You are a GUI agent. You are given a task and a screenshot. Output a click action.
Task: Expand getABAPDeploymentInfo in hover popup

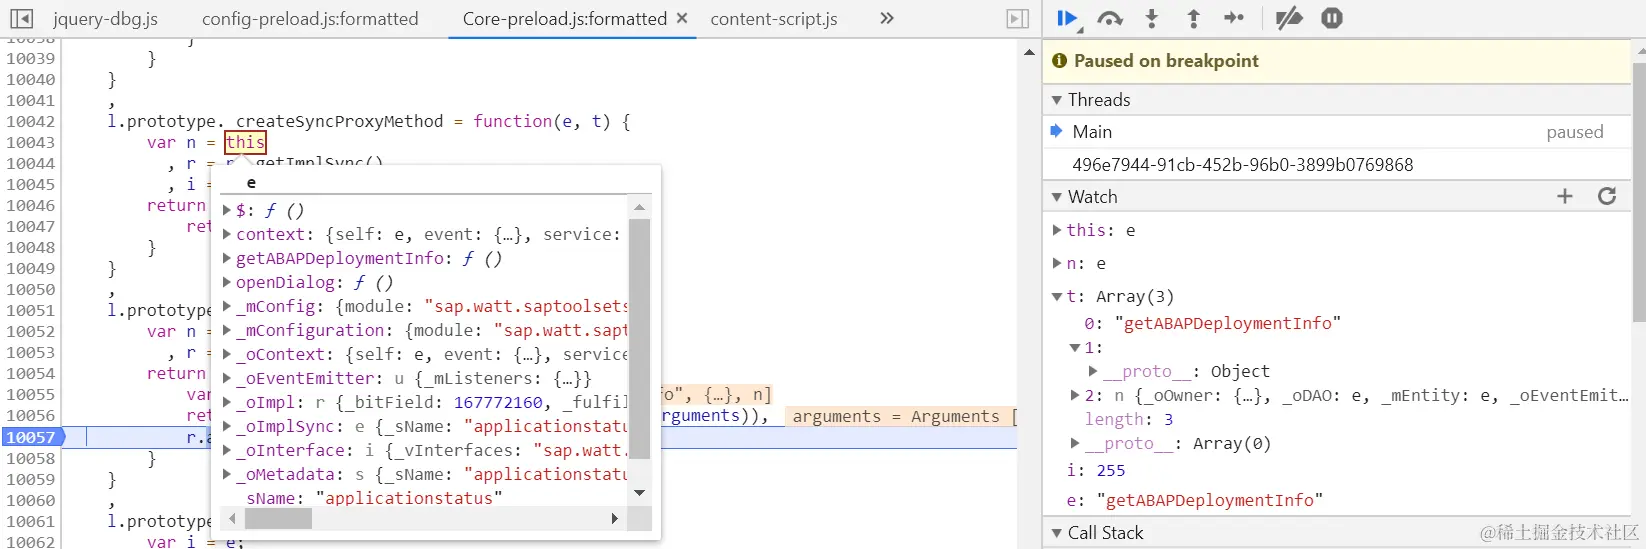(x=227, y=258)
